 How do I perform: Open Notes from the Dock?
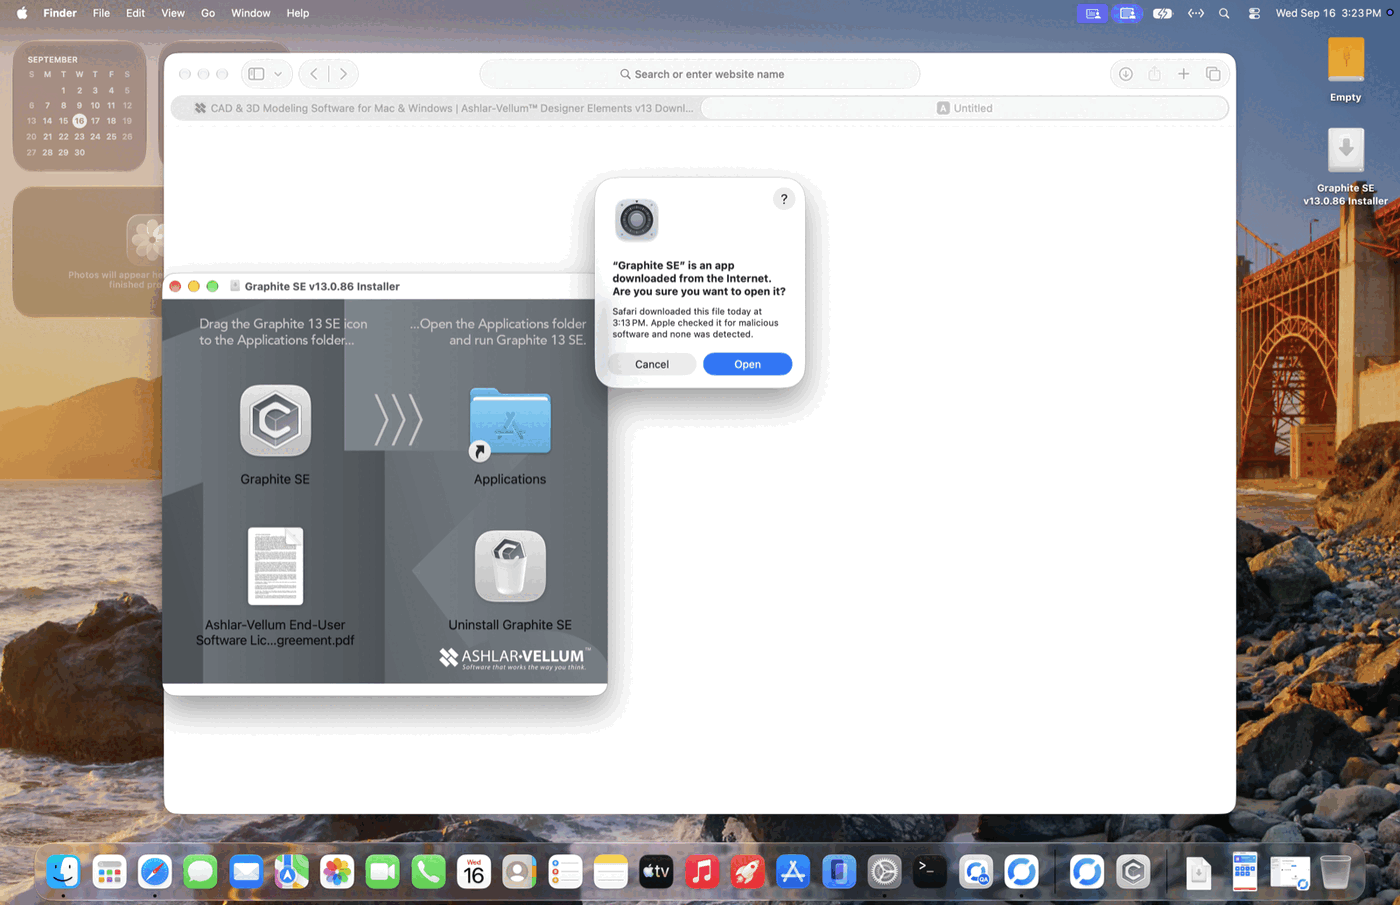tap(610, 872)
